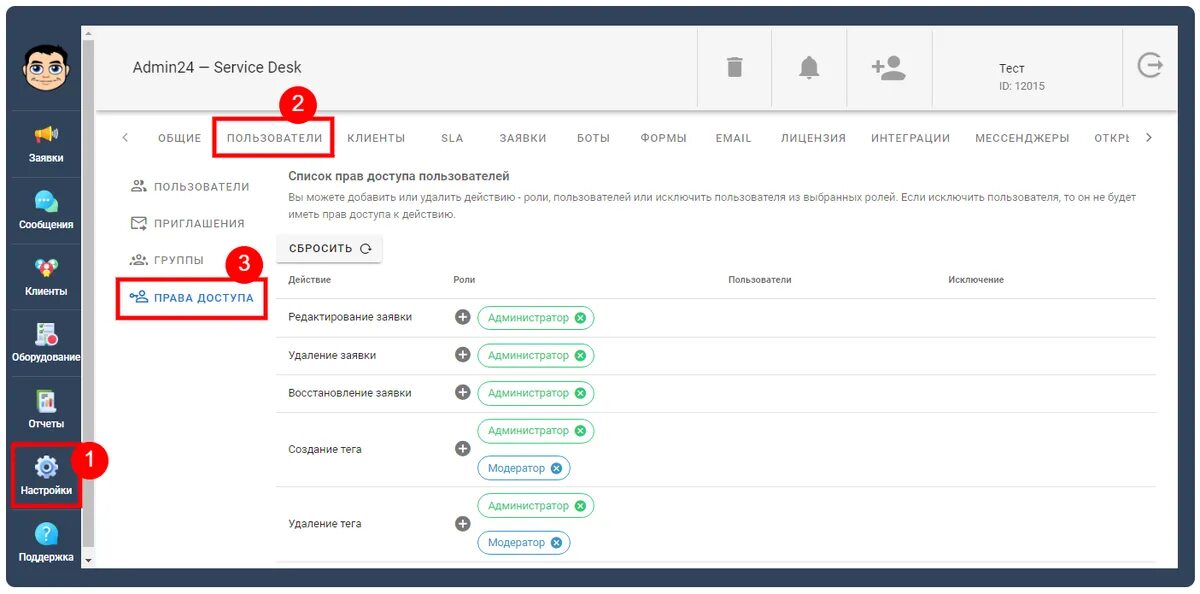Switch to the Мессенджеры tab
The image size is (1200, 594).
pyautogui.click(x=1022, y=138)
